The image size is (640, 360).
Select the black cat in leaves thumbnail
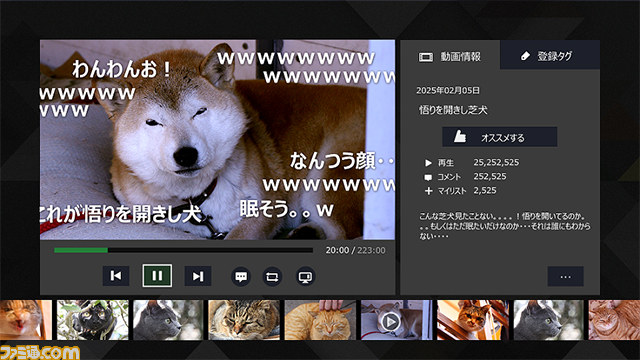[93, 320]
